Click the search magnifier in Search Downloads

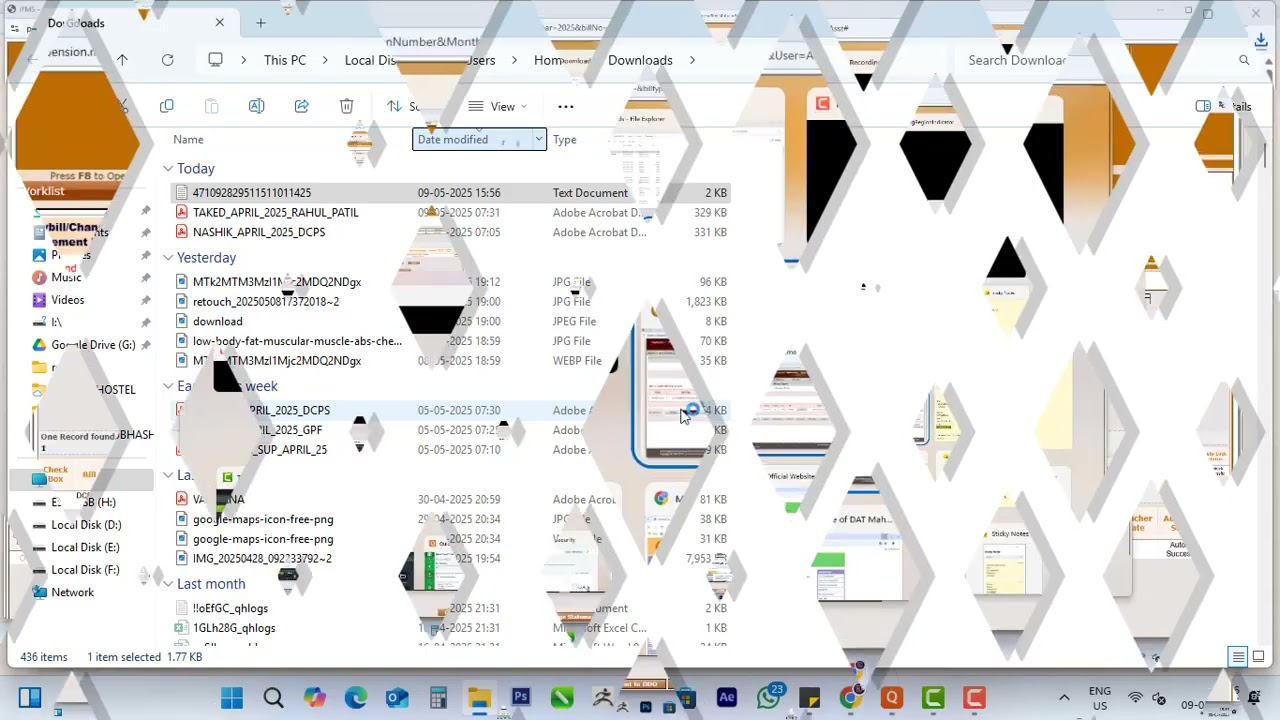[x=1244, y=60]
